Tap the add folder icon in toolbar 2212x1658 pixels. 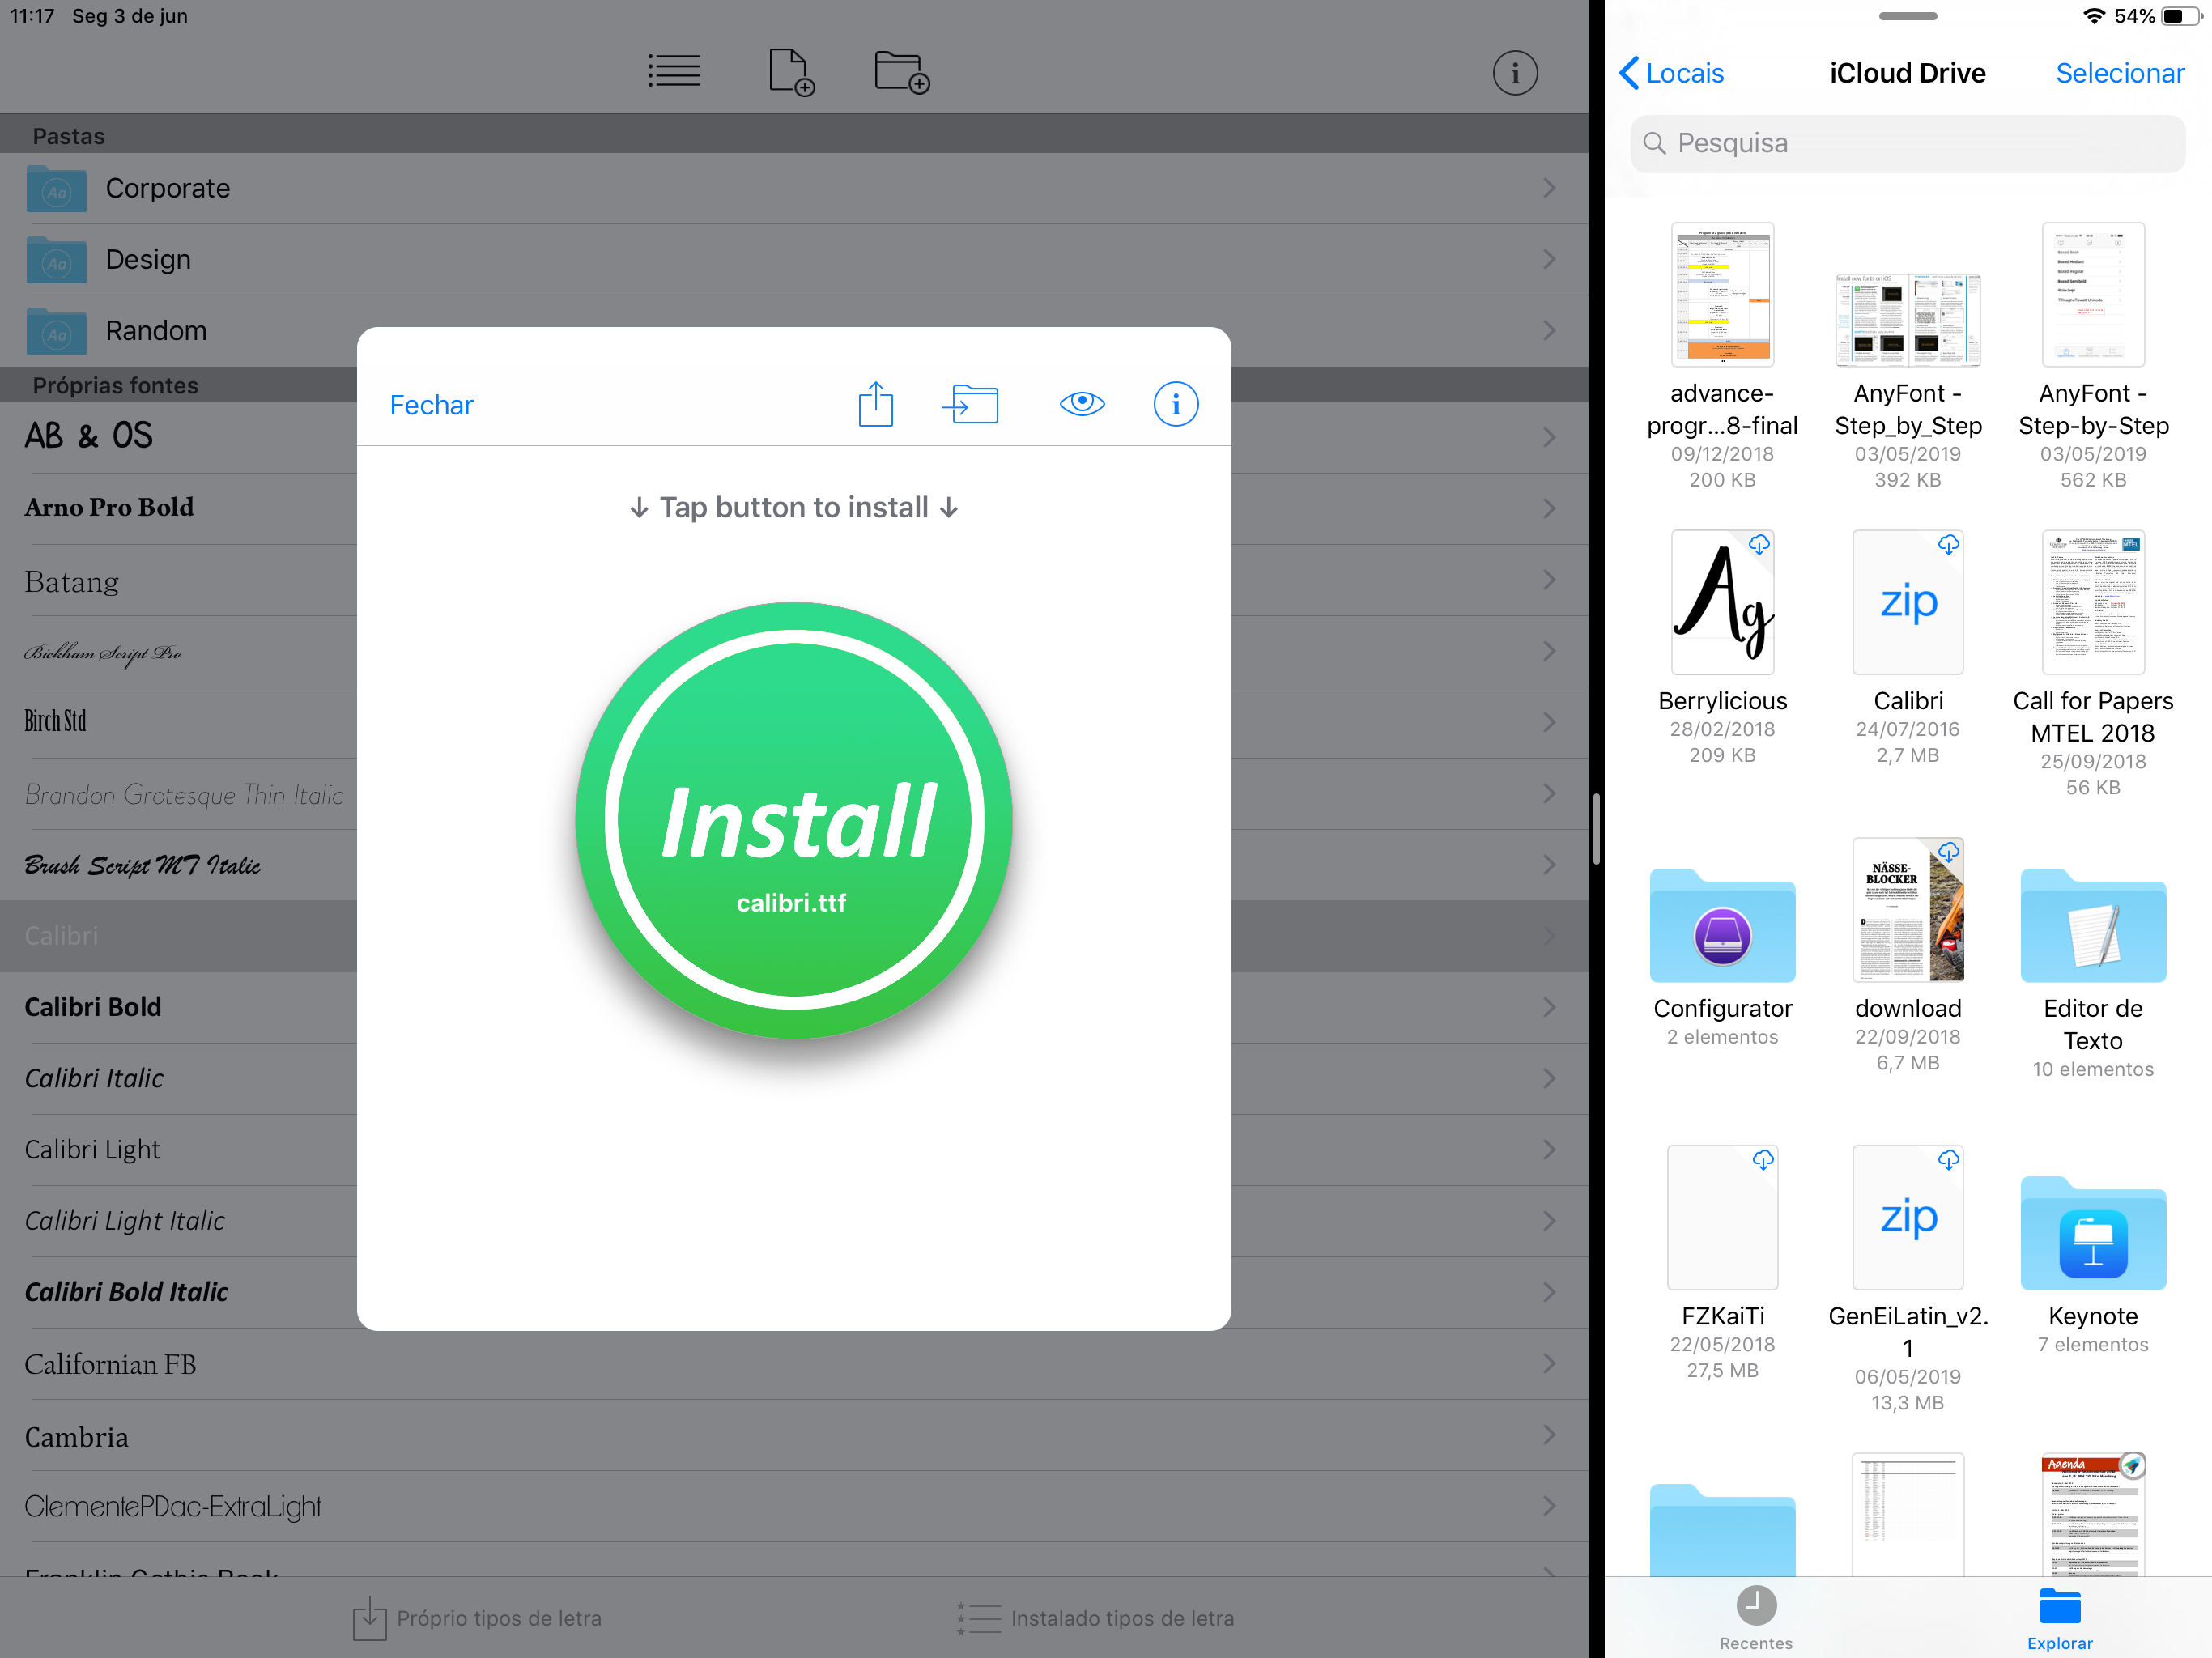pos(901,72)
